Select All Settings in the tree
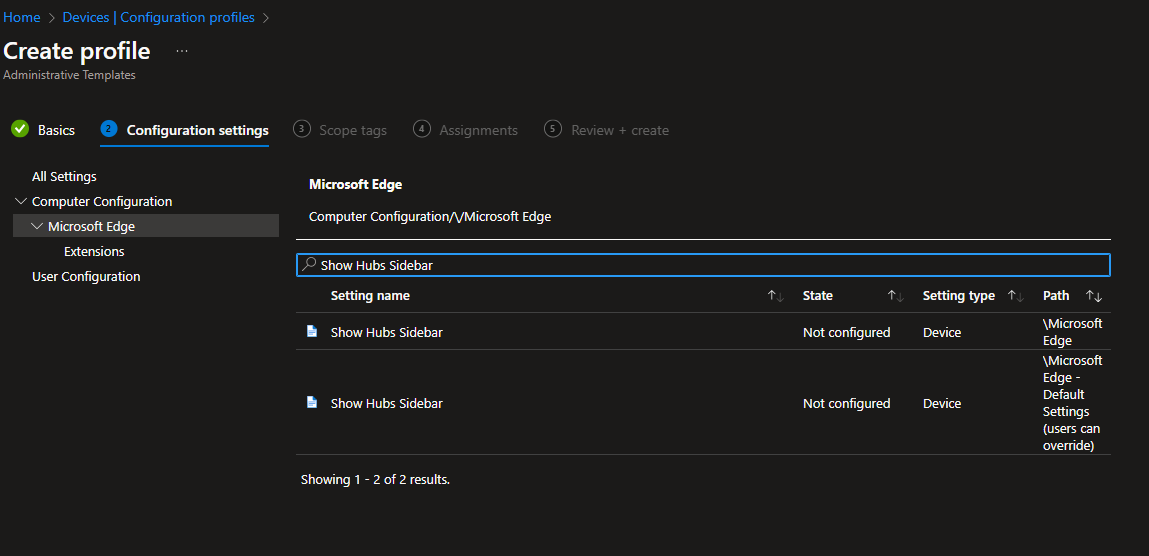This screenshot has height=556, width=1149. (64, 177)
